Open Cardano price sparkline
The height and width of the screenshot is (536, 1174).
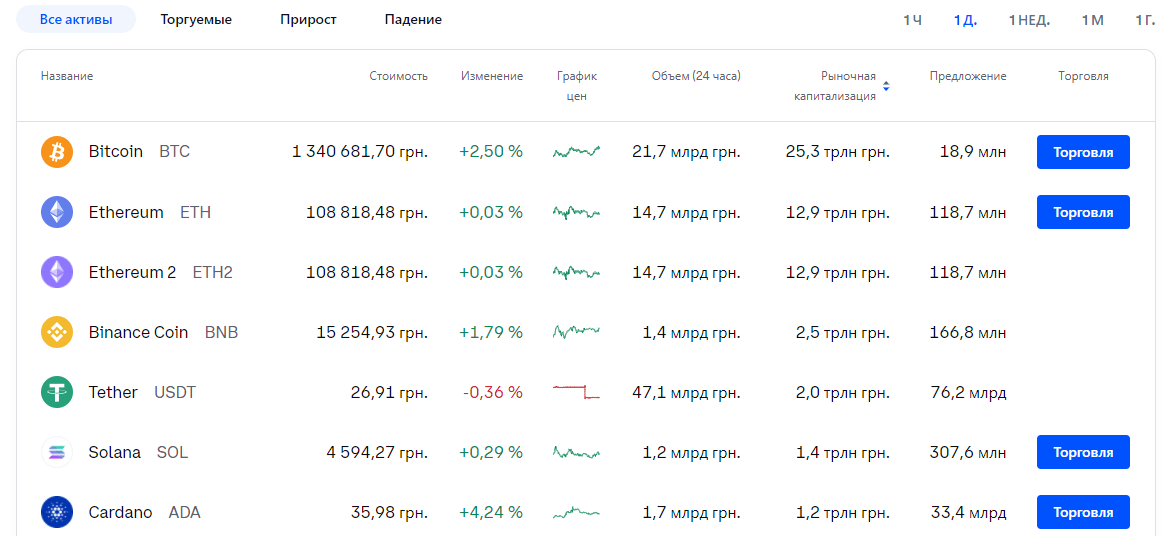(577, 513)
